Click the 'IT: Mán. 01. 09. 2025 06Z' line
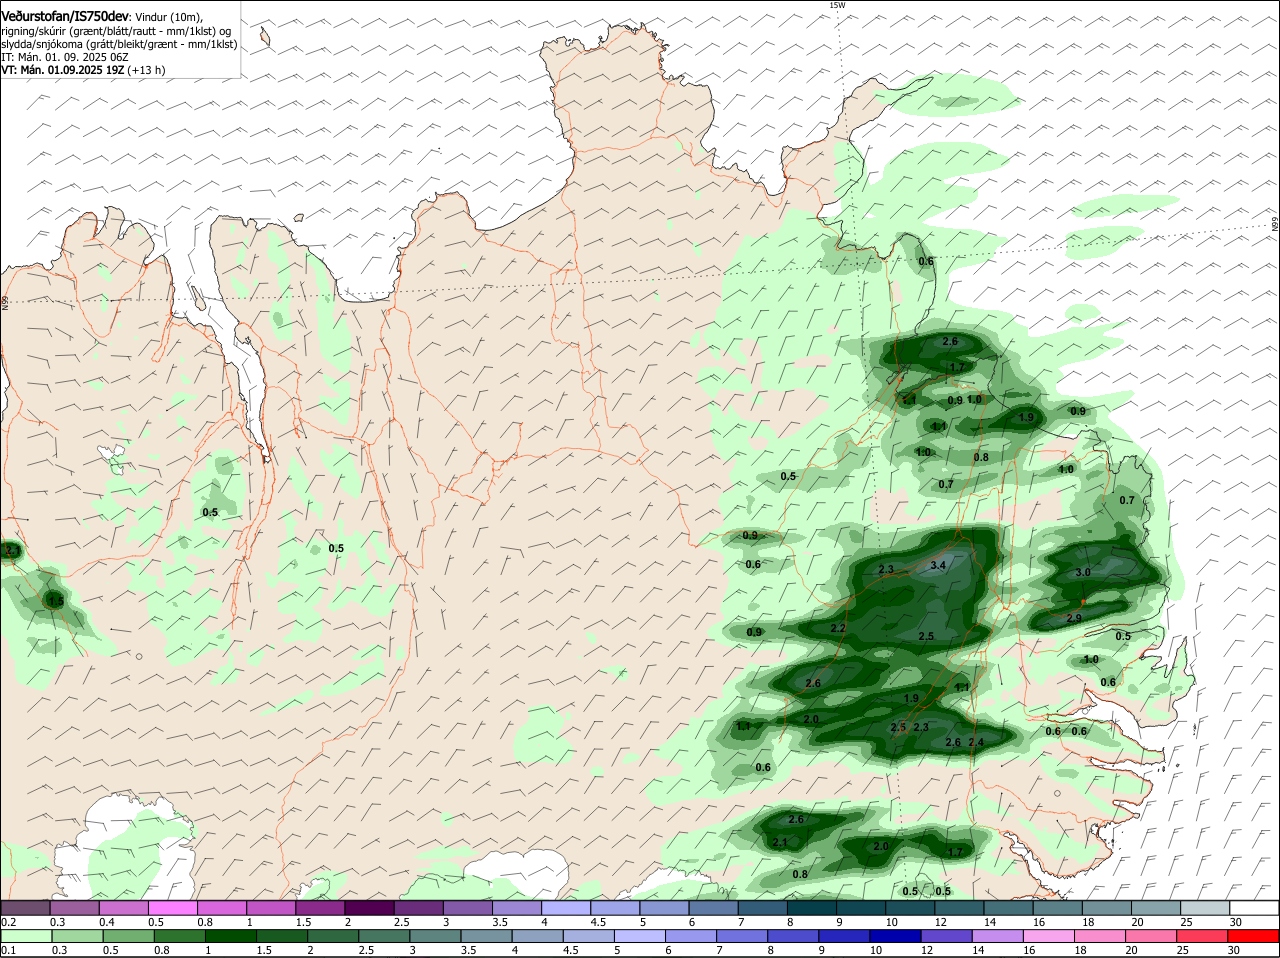Screen dimensions: 1280x958 65,57
